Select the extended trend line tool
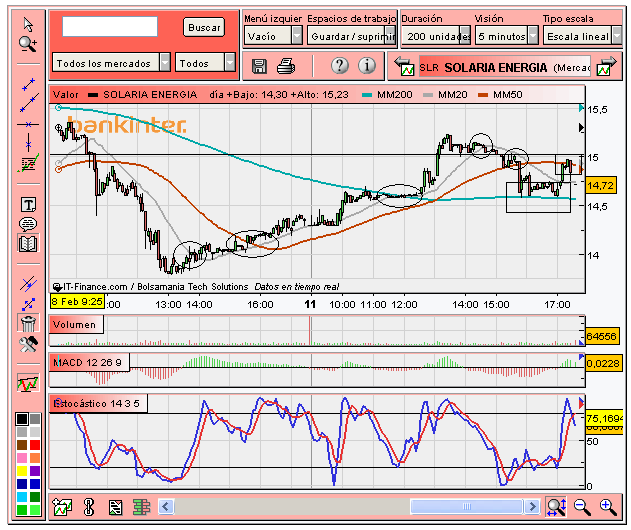This screenshot has width=631, height=530. point(29,103)
